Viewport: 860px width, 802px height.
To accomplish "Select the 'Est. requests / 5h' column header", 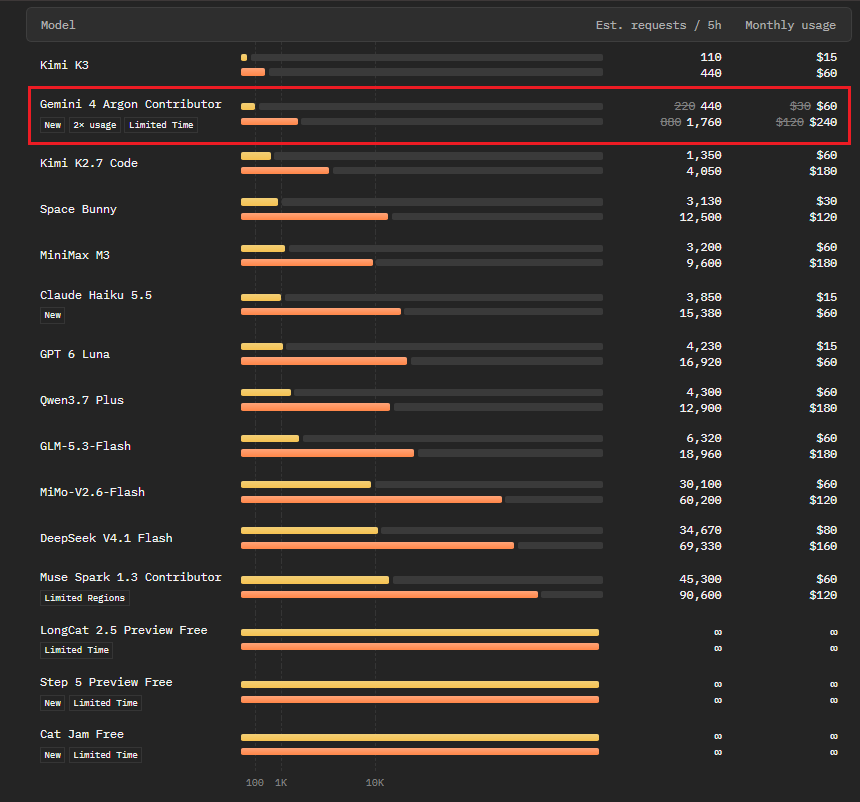I will pyautogui.click(x=658, y=25).
